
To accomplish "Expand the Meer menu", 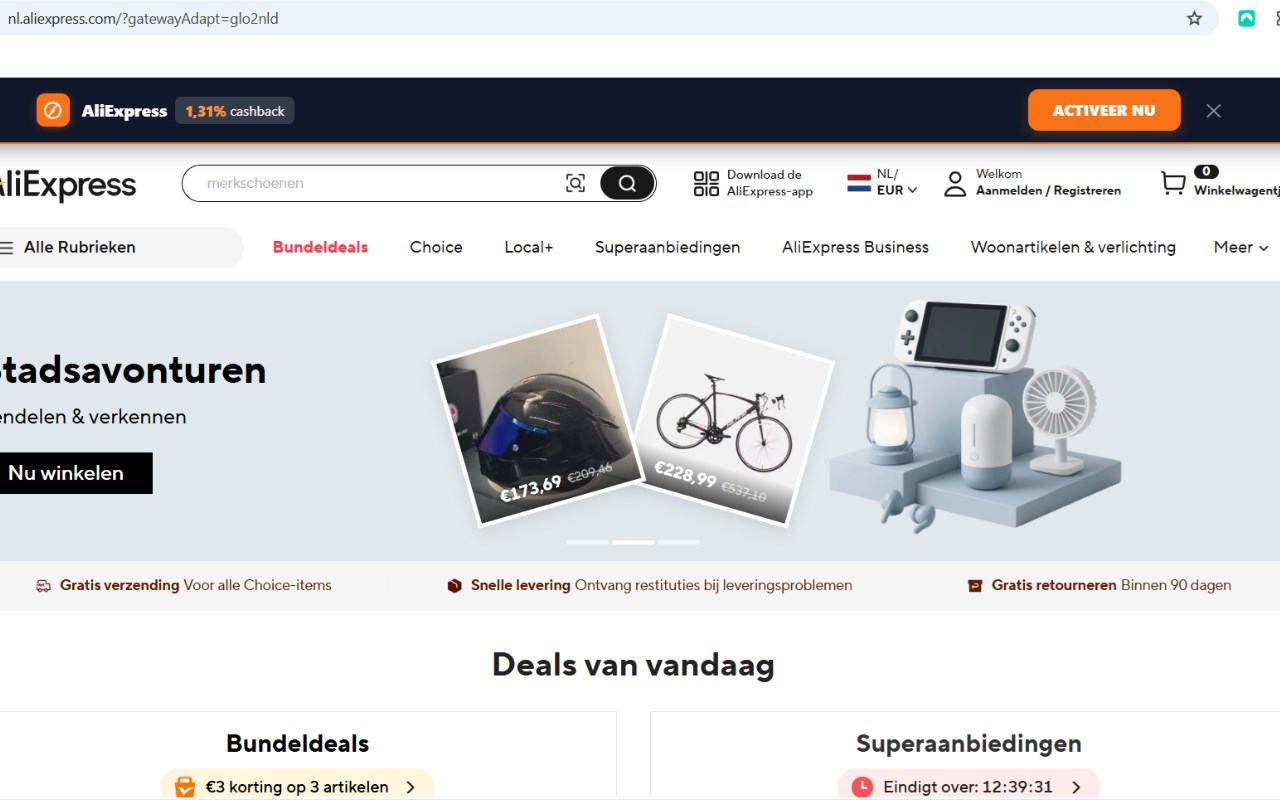I will pyautogui.click(x=1241, y=247).
